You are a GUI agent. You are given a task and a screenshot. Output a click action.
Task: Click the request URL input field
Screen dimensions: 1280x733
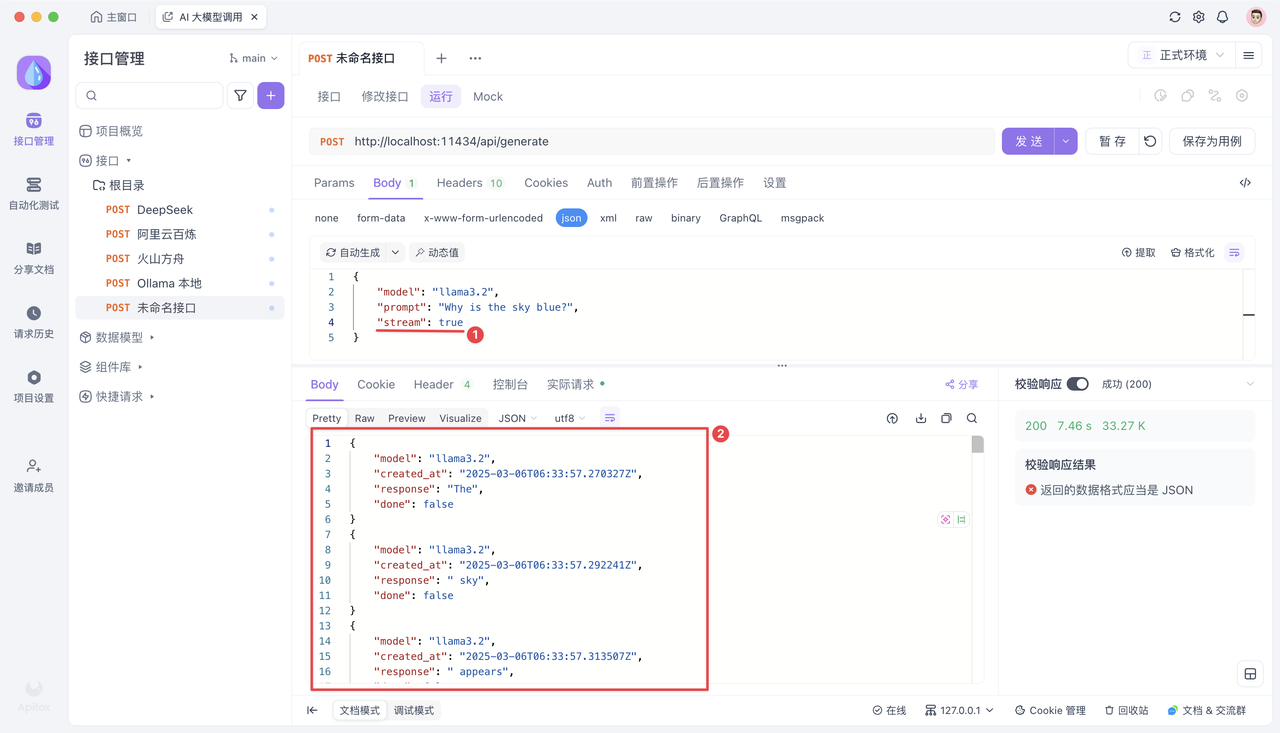click(652, 141)
